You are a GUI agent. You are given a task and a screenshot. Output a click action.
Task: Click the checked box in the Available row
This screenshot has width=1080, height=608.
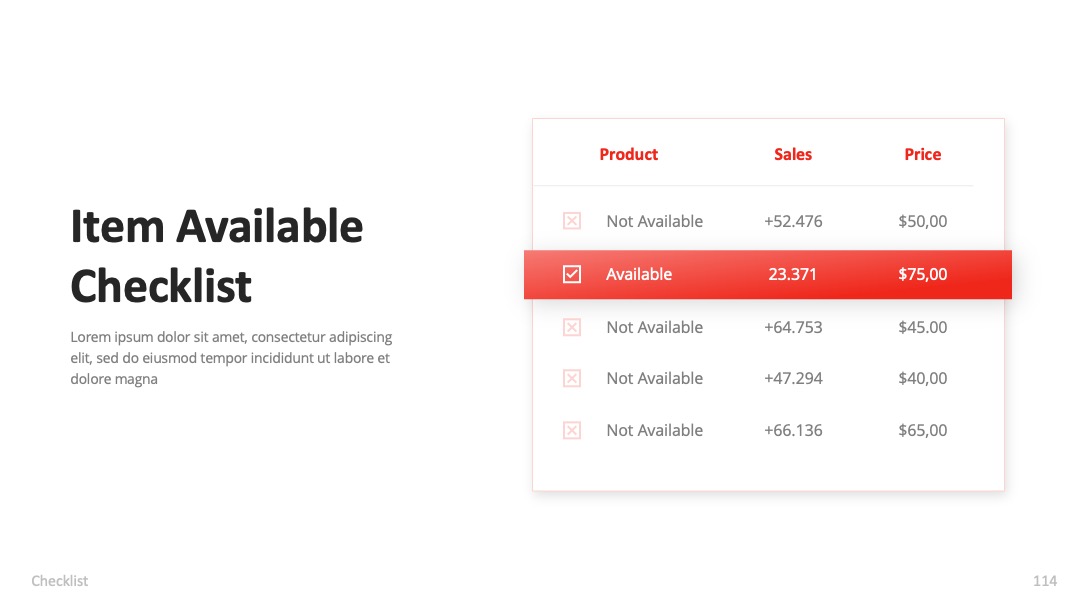pyautogui.click(x=572, y=274)
